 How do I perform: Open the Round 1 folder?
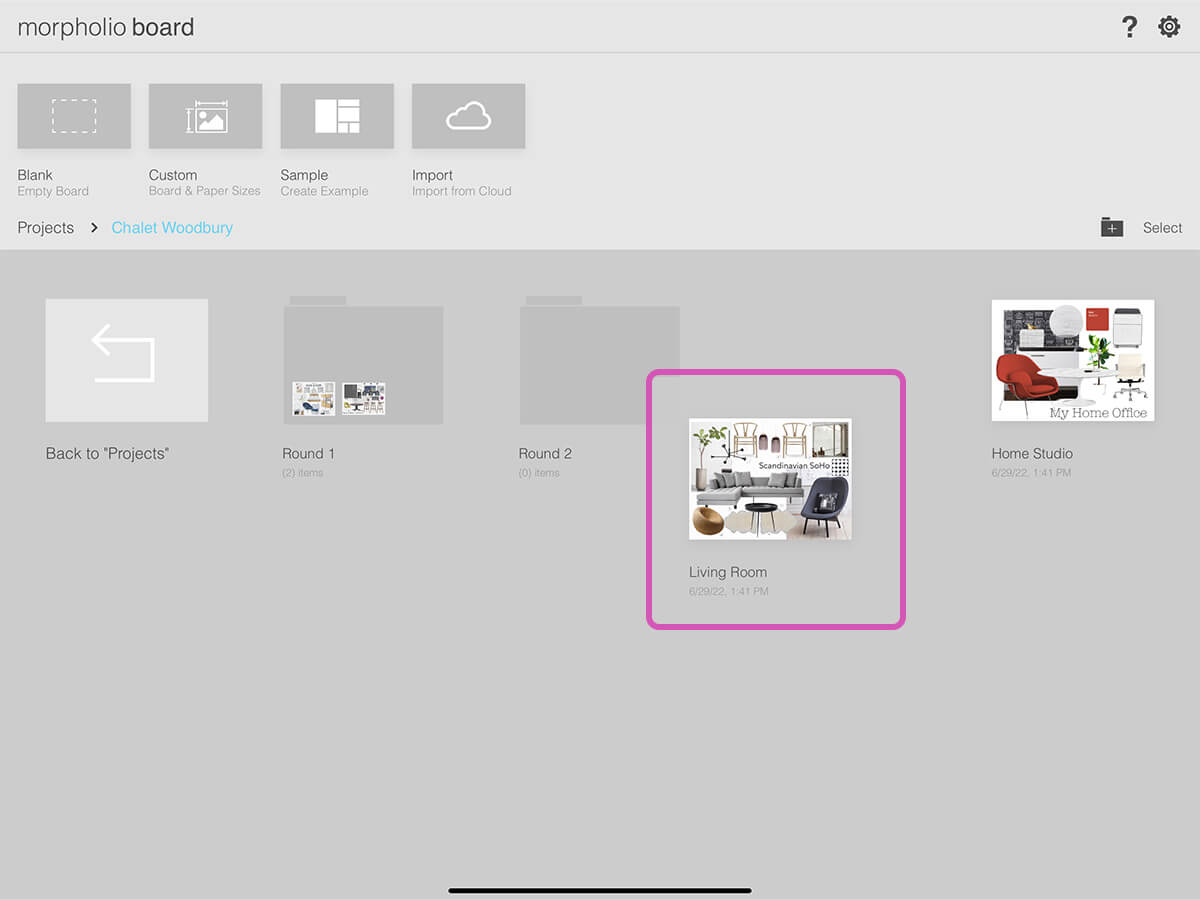(x=363, y=362)
